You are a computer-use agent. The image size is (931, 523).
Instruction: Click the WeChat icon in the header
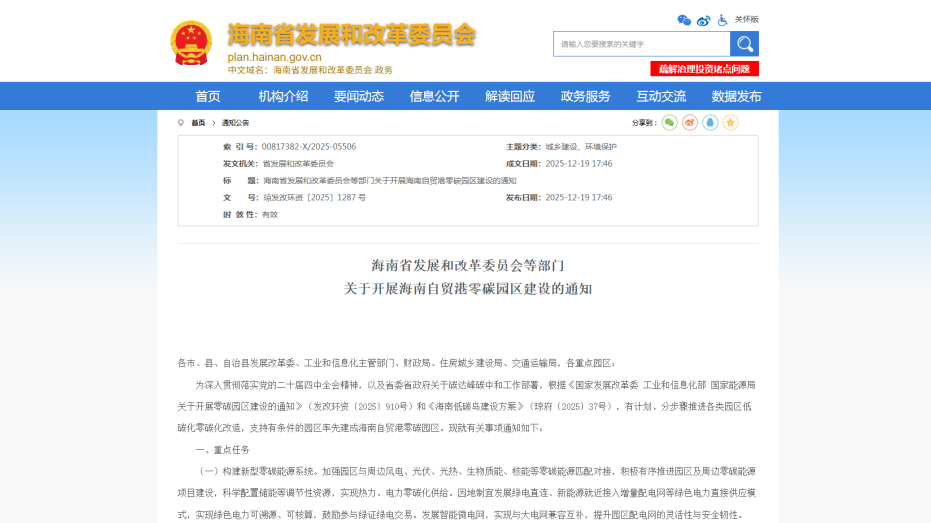(684, 20)
